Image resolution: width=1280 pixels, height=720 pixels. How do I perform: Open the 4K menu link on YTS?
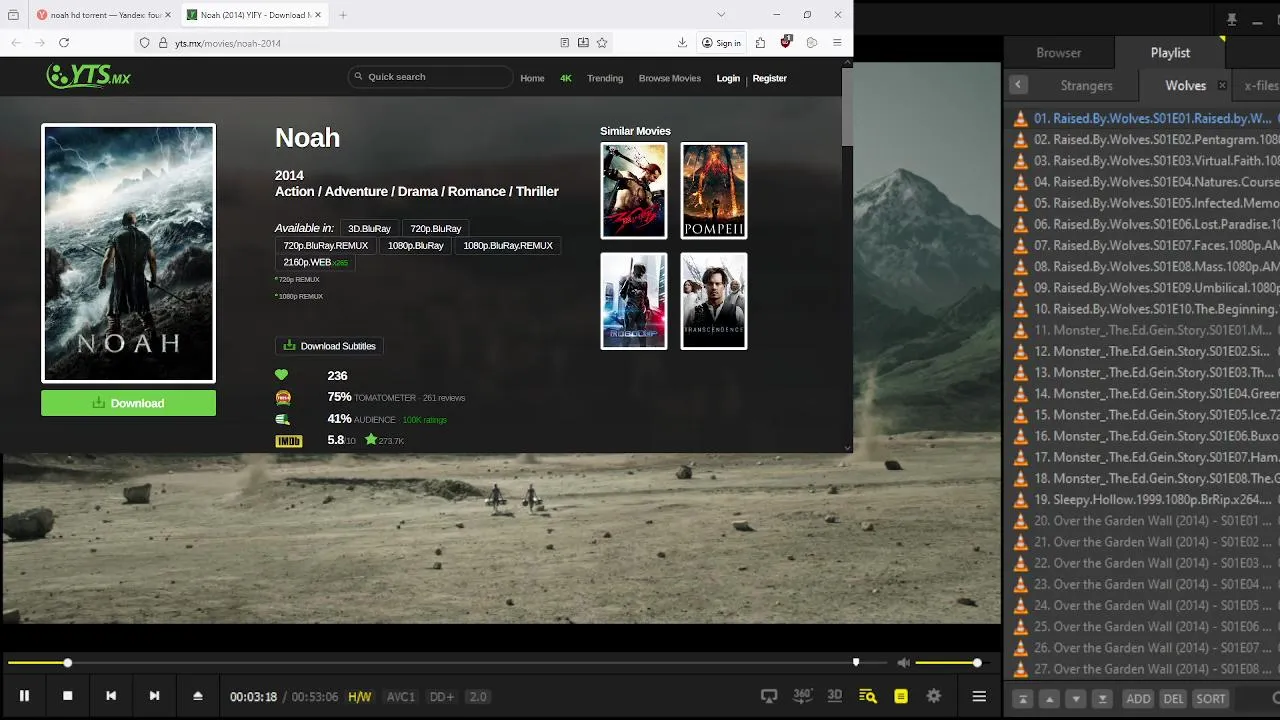pyautogui.click(x=566, y=78)
